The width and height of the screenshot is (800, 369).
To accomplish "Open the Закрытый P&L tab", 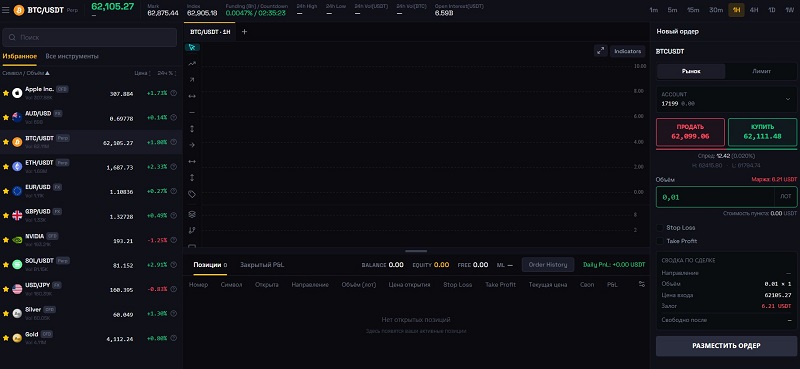I will 262,265.
